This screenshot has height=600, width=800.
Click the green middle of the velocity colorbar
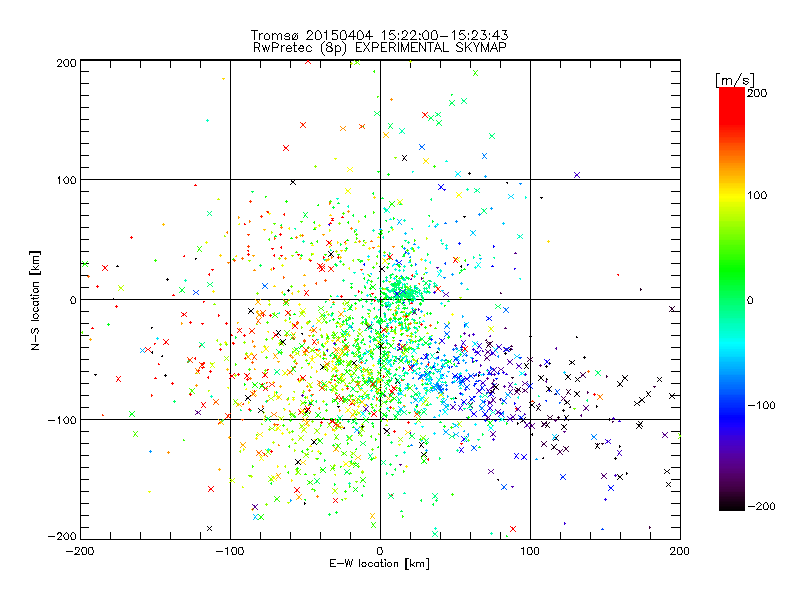pos(732,276)
